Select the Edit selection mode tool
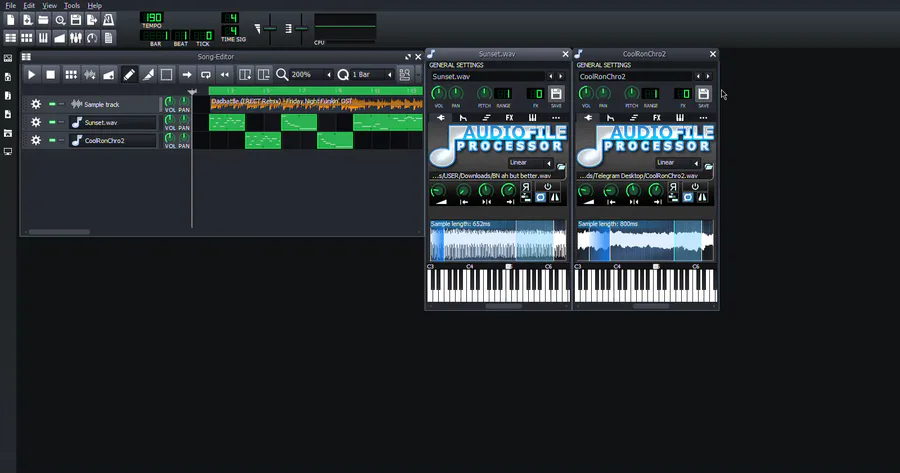 166,75
